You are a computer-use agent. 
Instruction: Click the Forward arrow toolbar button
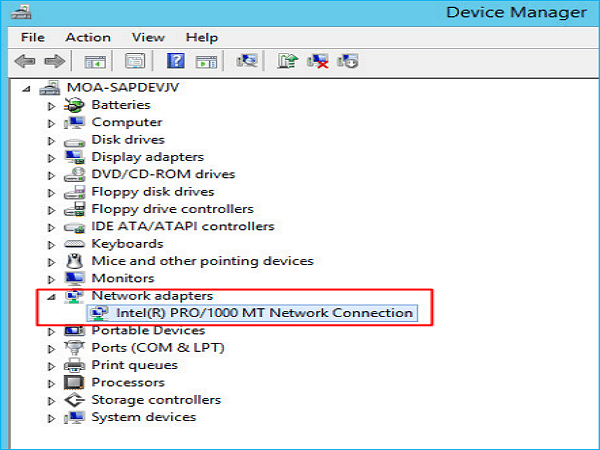pyautogui.click(x=54, y=61)
